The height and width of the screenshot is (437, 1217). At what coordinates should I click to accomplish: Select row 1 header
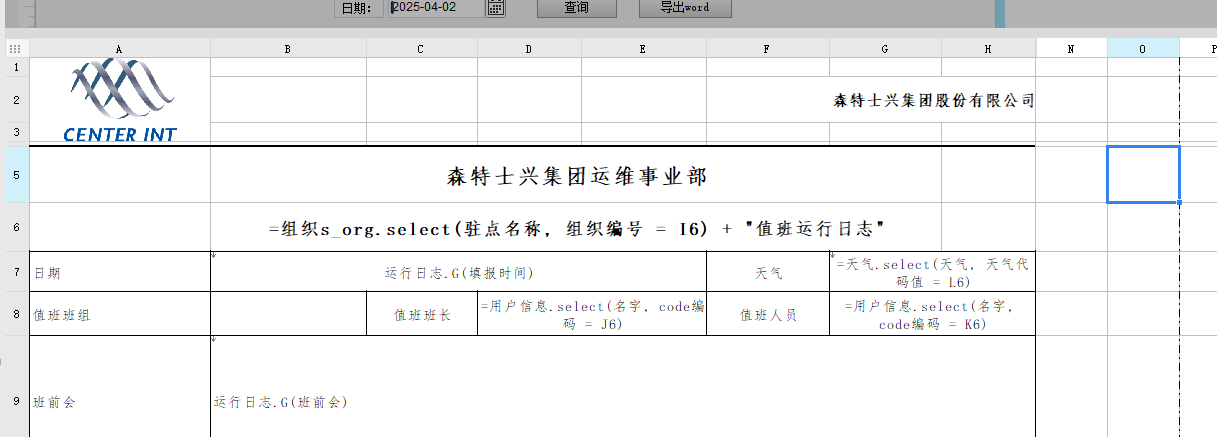click(x=14, y=67)
